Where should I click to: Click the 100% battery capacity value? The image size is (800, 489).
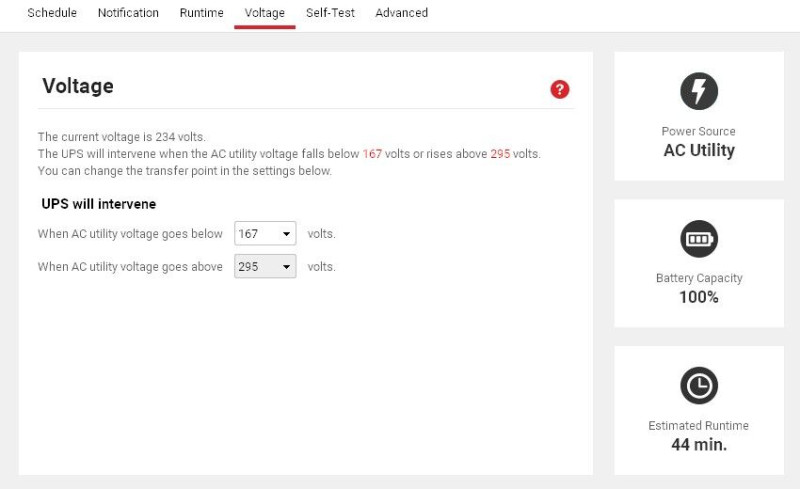[x=698, y=297]
